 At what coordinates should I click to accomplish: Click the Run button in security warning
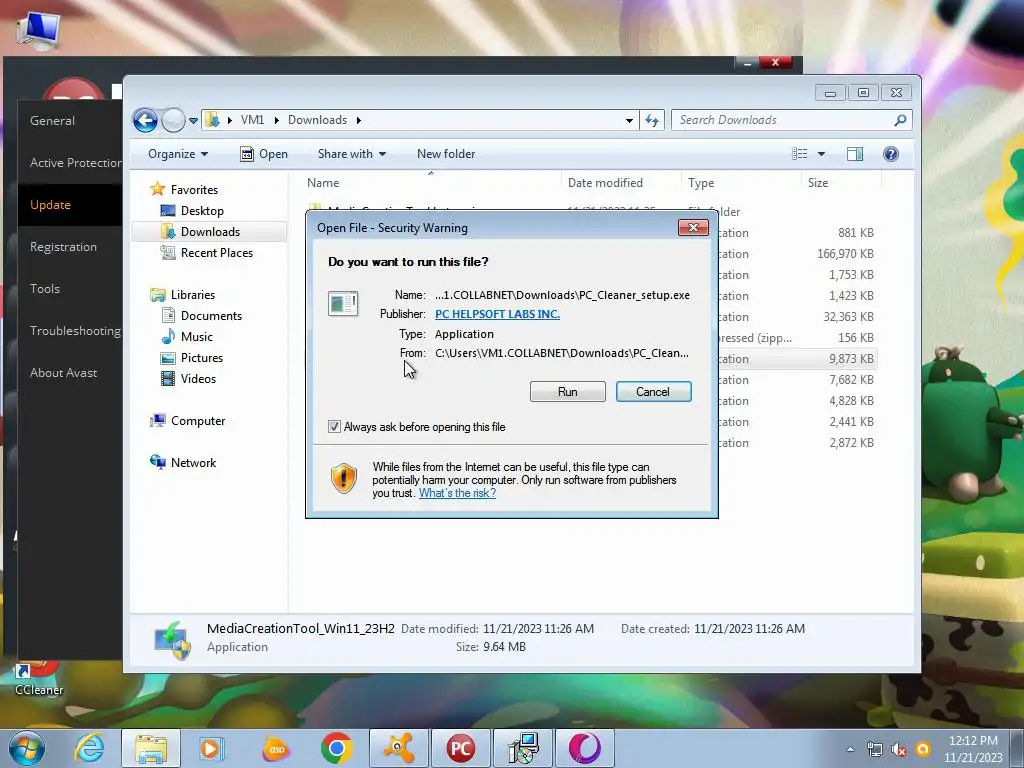click(x=568, y=391)
